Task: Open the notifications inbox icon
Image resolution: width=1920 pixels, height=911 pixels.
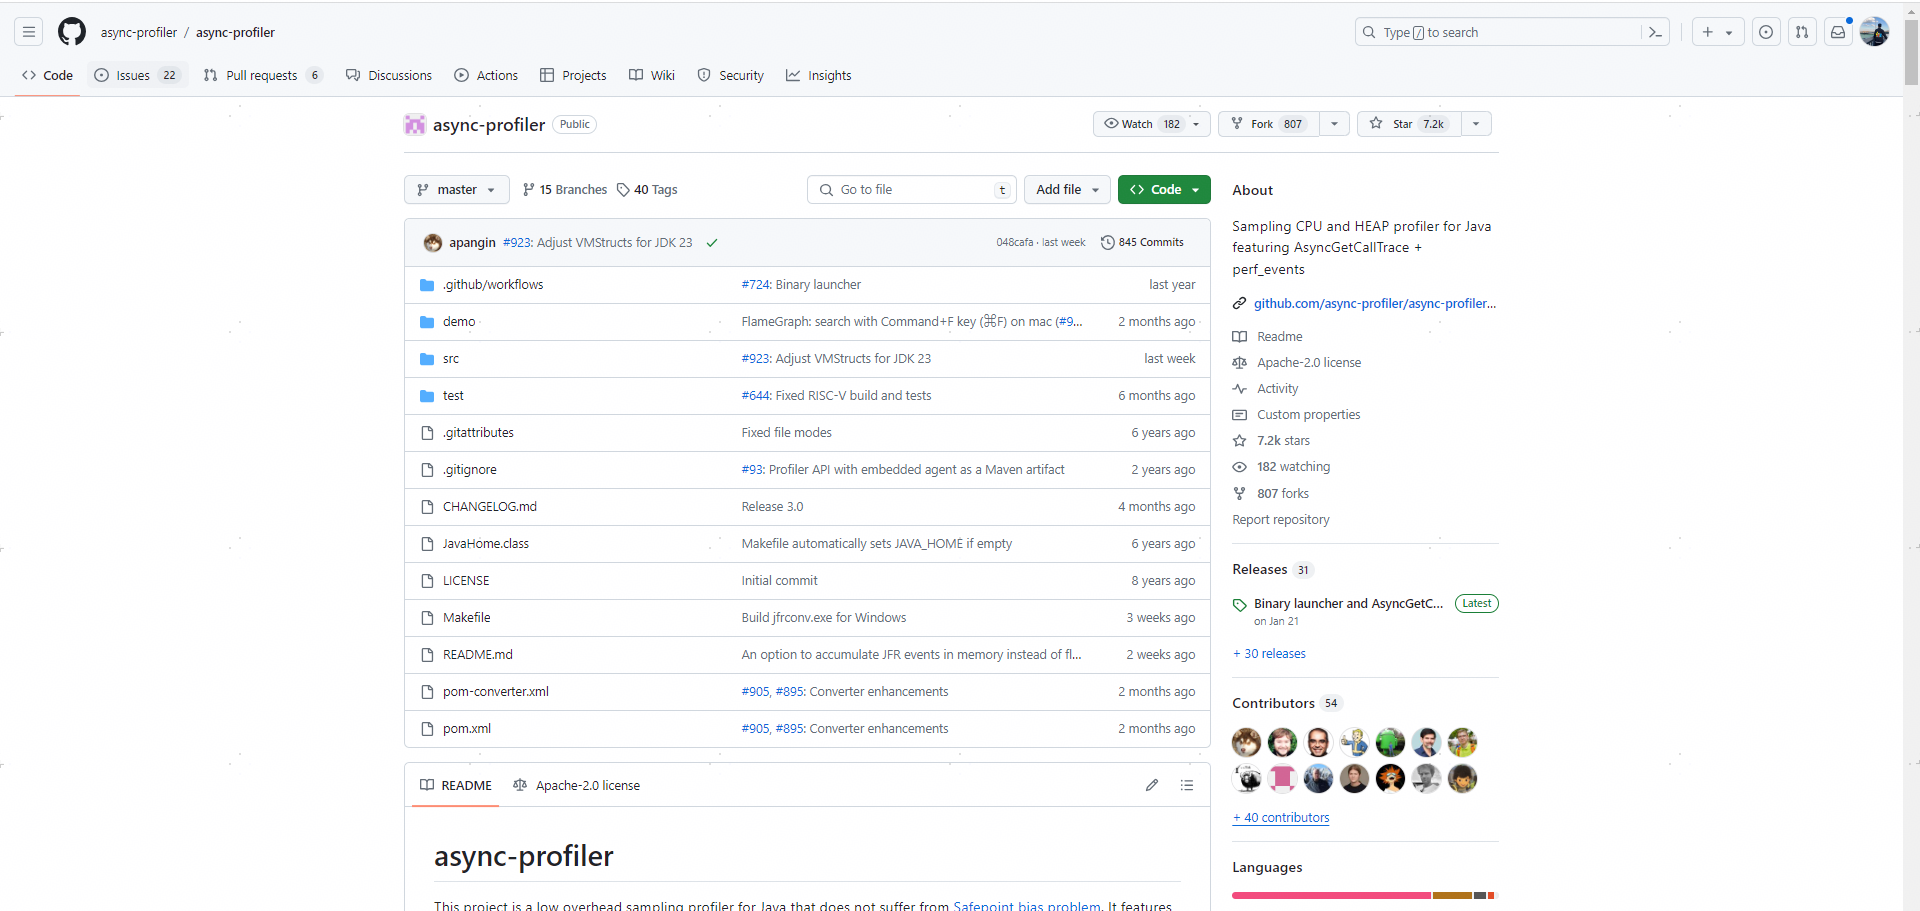Action: coord(1838,32)
